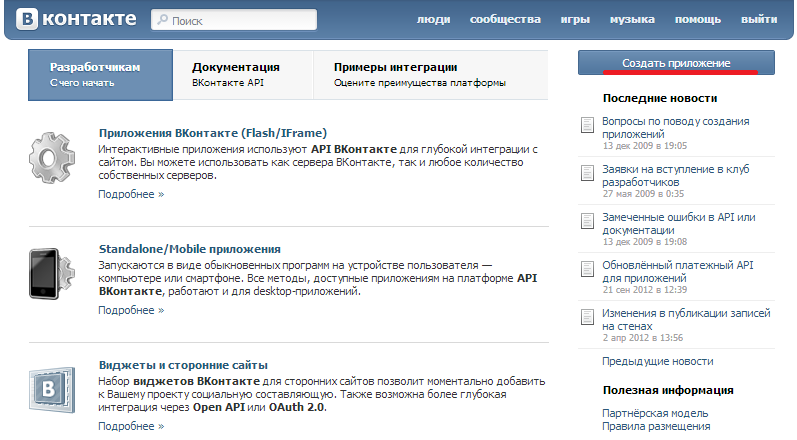Click the gear icon for Flash/IFrame apps

click(52, 158)
